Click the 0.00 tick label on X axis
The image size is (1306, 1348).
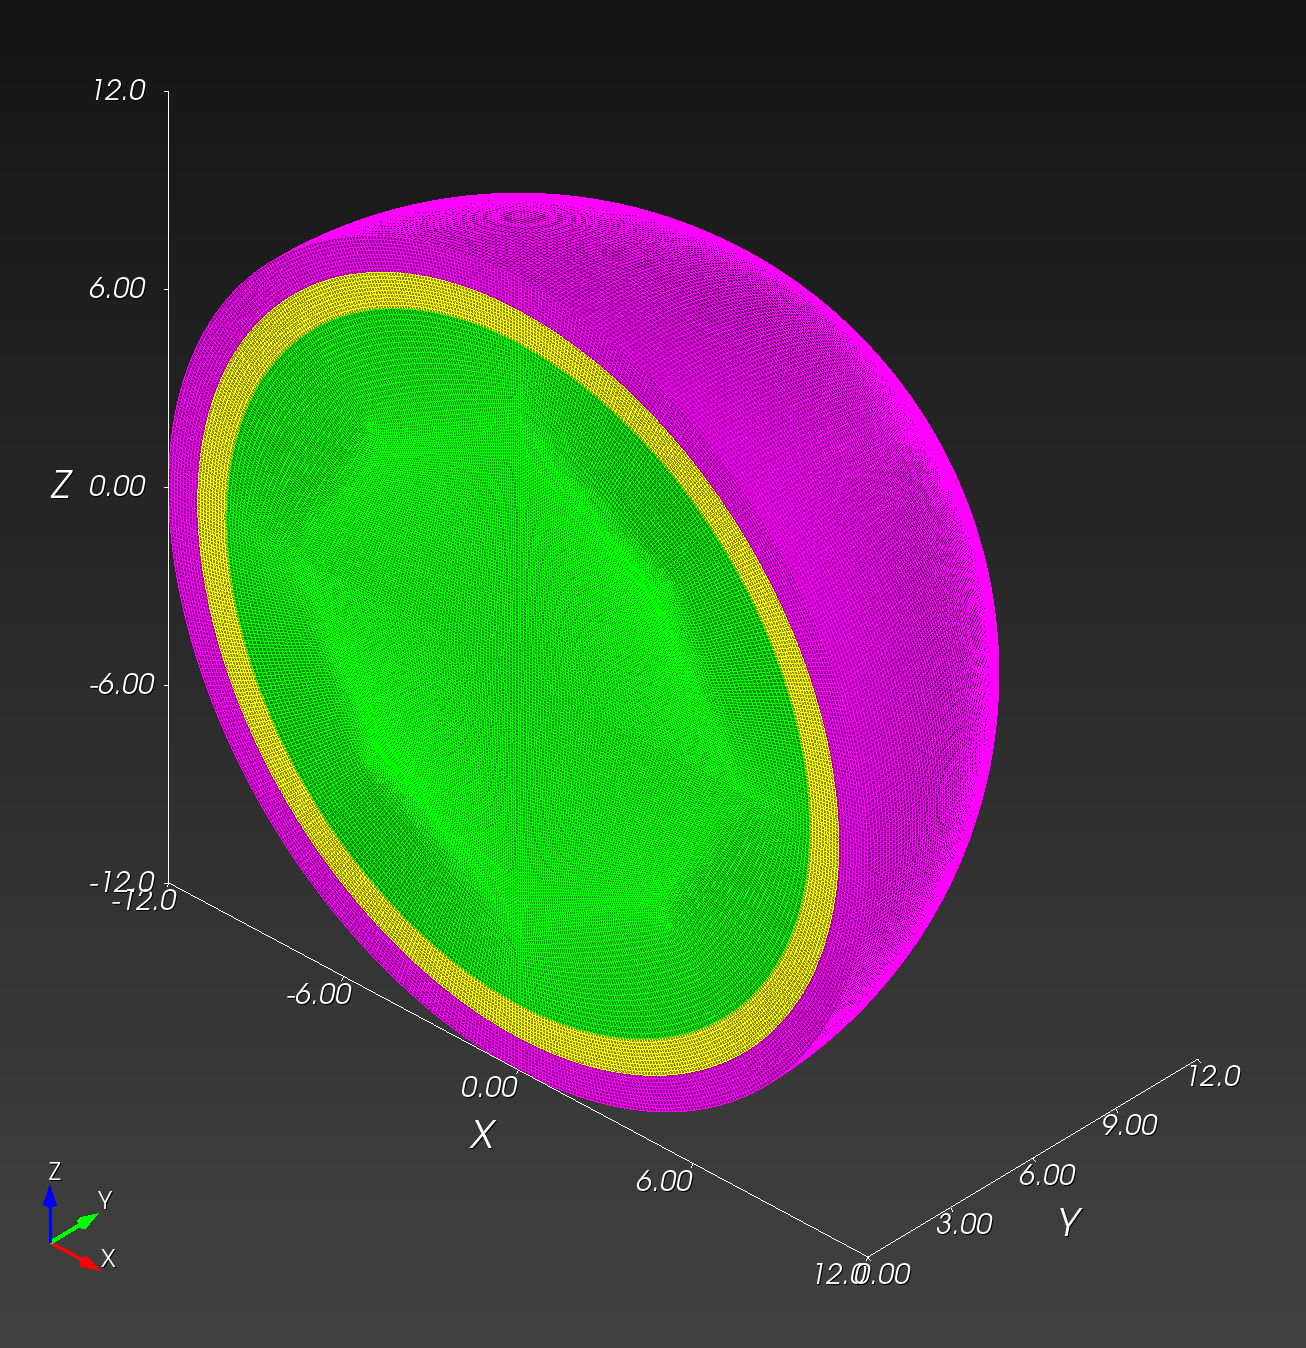pos(489,1087)
